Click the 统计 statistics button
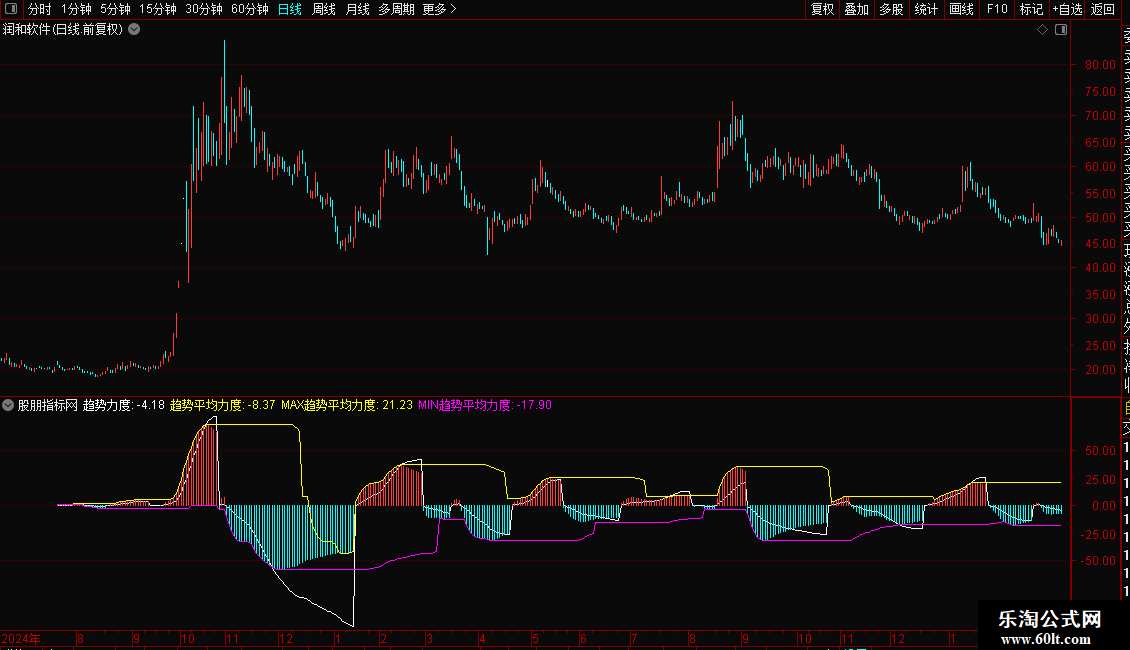The height and width of the screenshot is (650, 1130). tap(926, 9)
